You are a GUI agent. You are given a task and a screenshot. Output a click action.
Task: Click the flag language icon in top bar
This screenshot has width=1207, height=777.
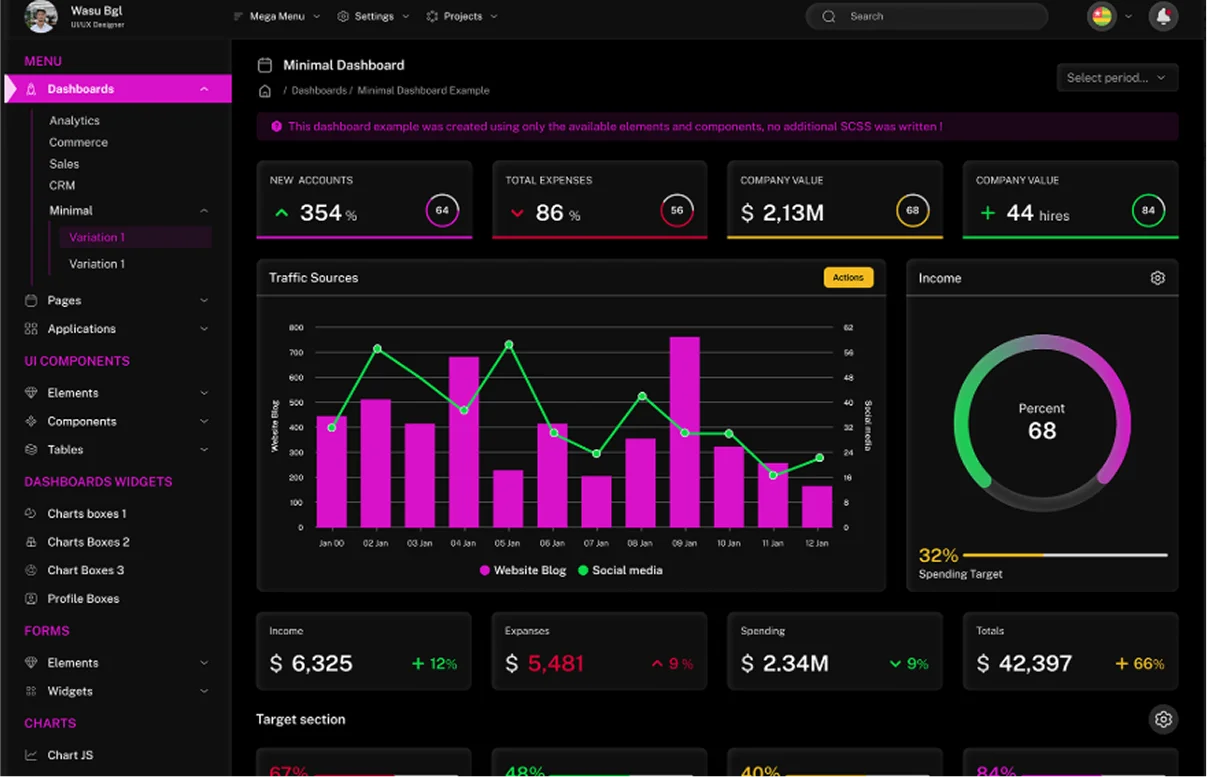pos(1101,16)
